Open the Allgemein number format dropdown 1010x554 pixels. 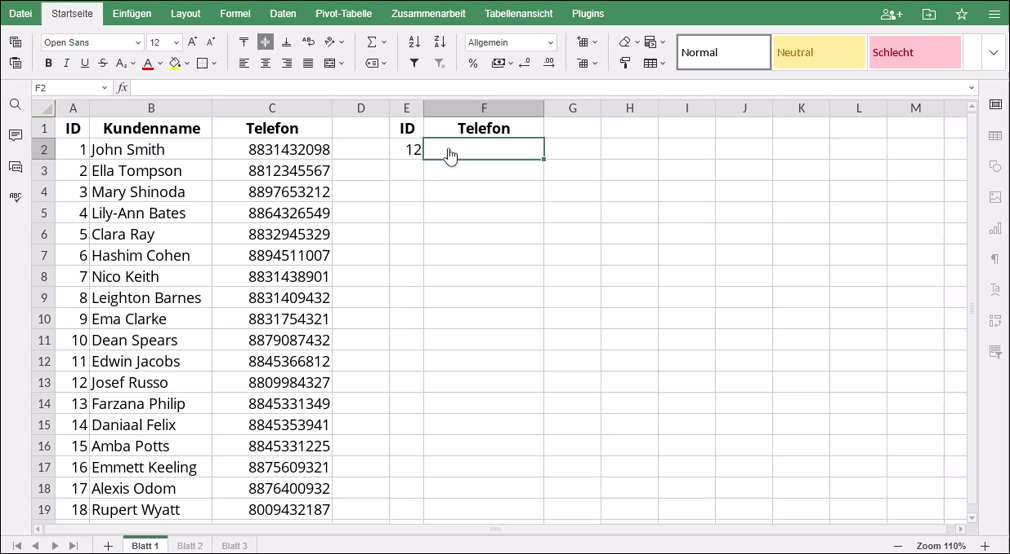pos(550,43)
